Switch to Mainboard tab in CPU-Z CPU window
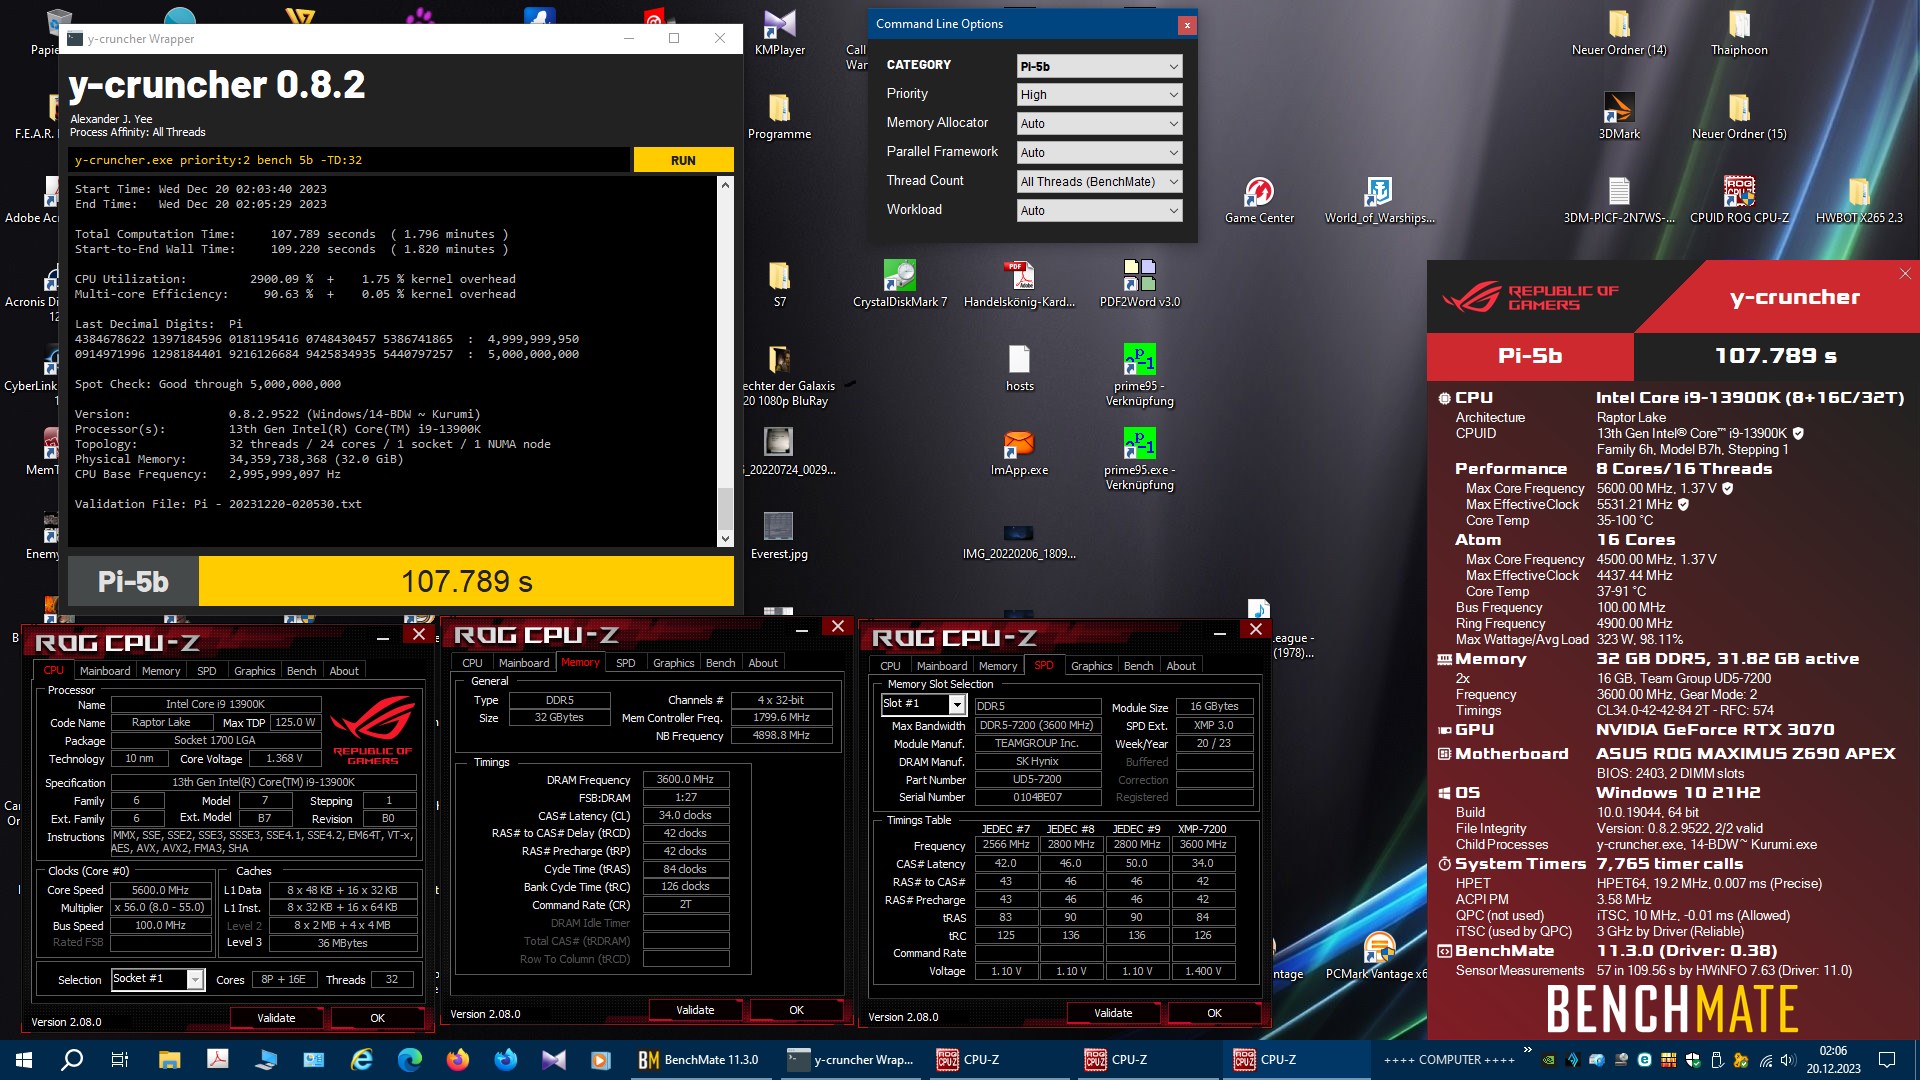Viewport: 1920px width, 1080px height. 105,671
